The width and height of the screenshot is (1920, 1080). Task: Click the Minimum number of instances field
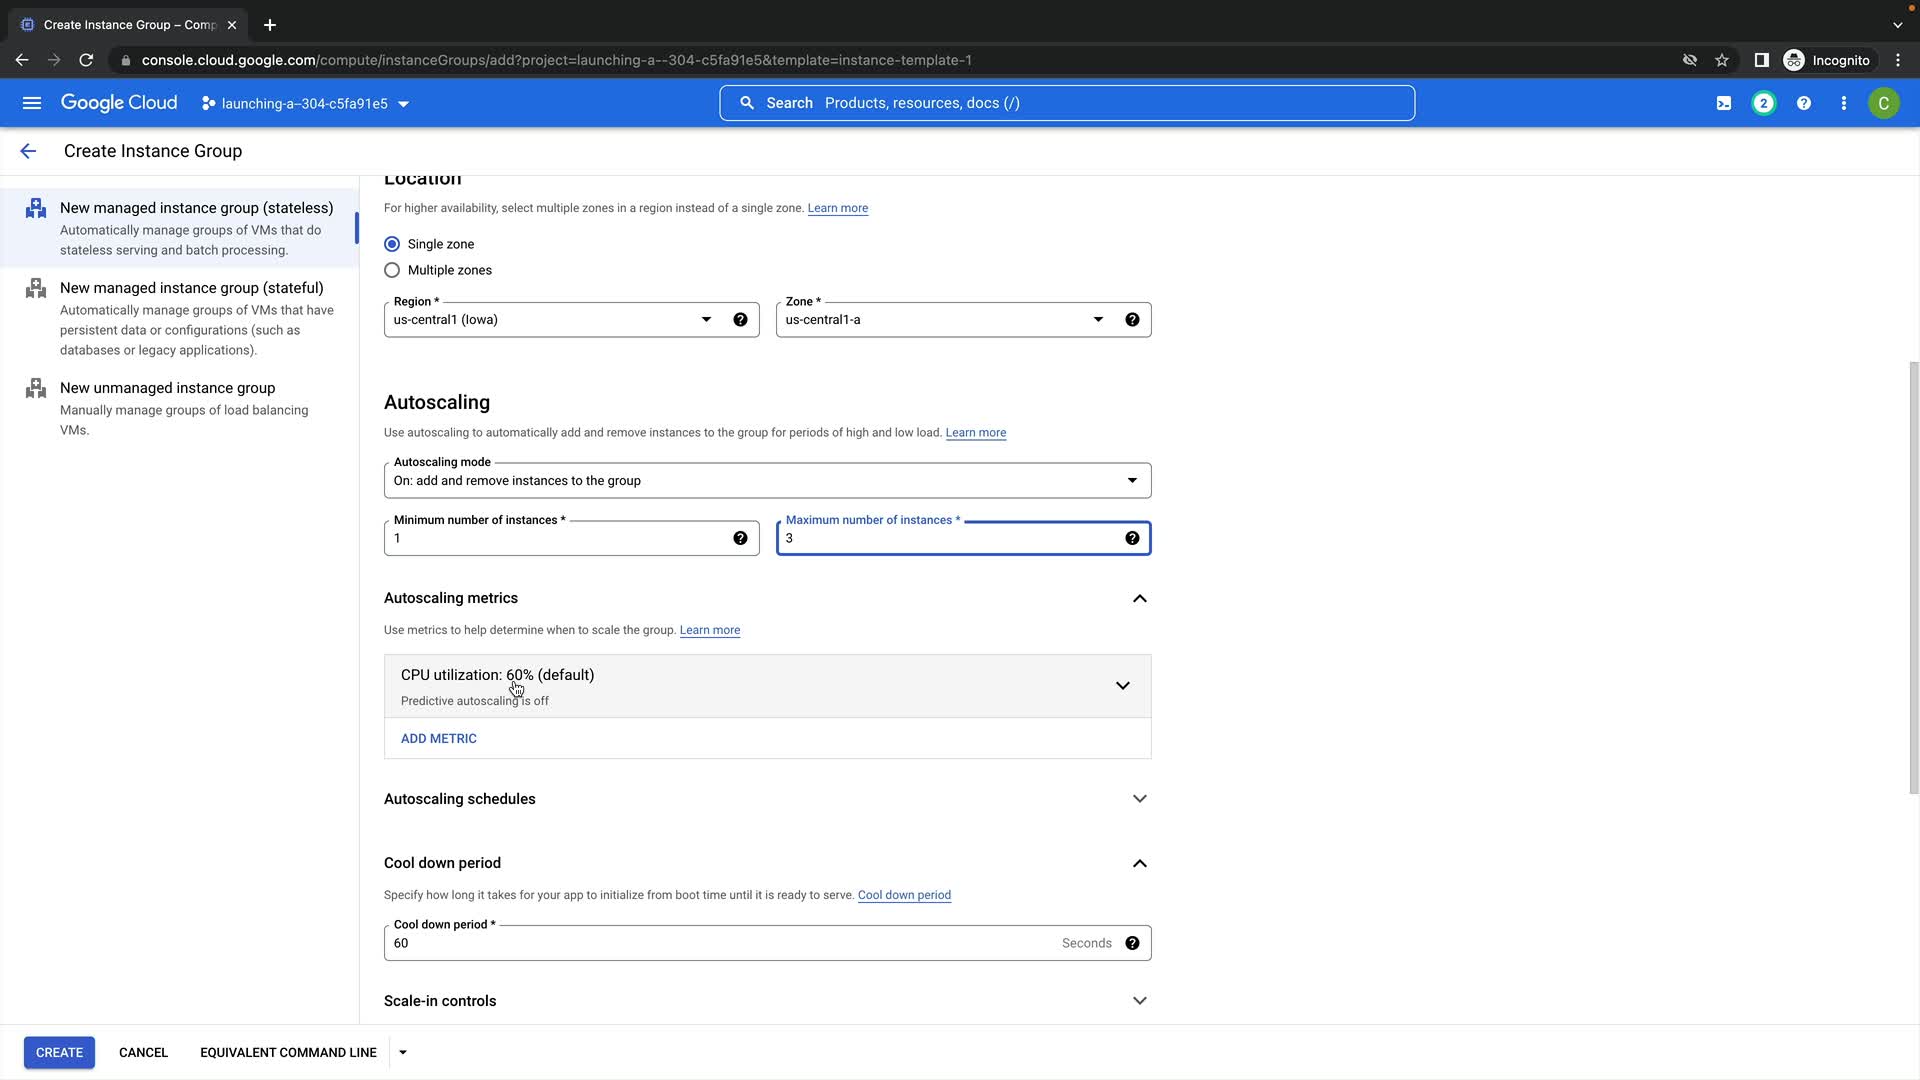click(560, 539)
